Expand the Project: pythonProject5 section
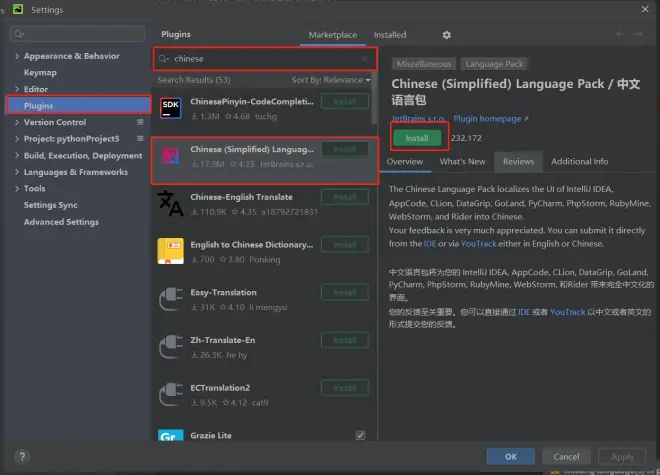The width and height of the screenshot is (660, 475). click(17, 139)
